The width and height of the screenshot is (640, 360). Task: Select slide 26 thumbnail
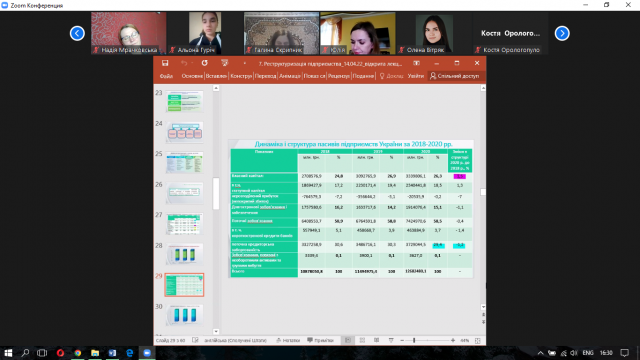pyautogui.click(x=184, y=193)
